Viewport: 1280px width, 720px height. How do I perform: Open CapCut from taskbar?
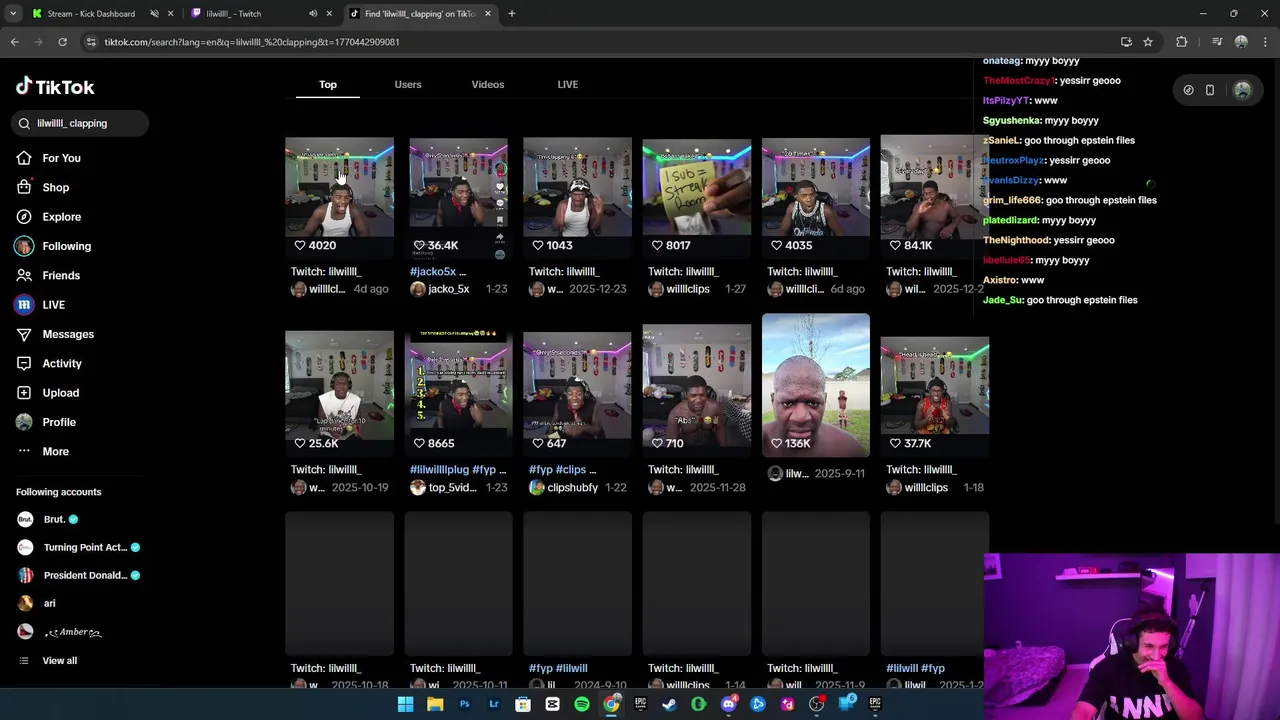(x=552, y=704)
